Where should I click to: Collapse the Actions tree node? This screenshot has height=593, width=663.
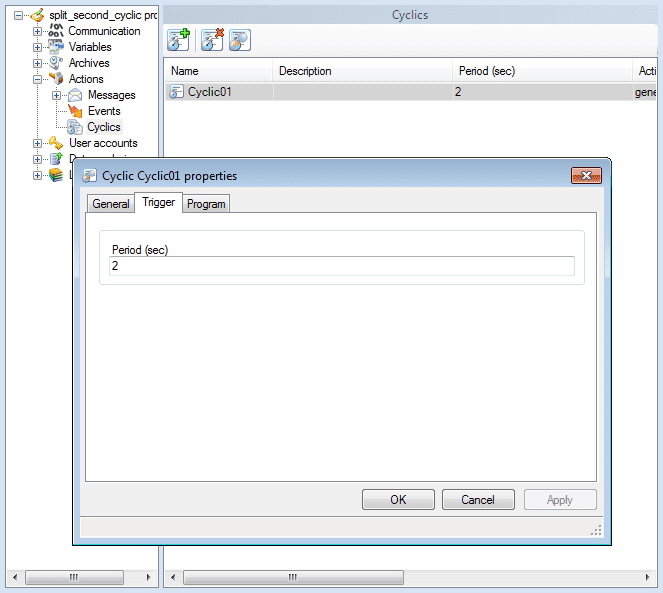tap(38, 79)
